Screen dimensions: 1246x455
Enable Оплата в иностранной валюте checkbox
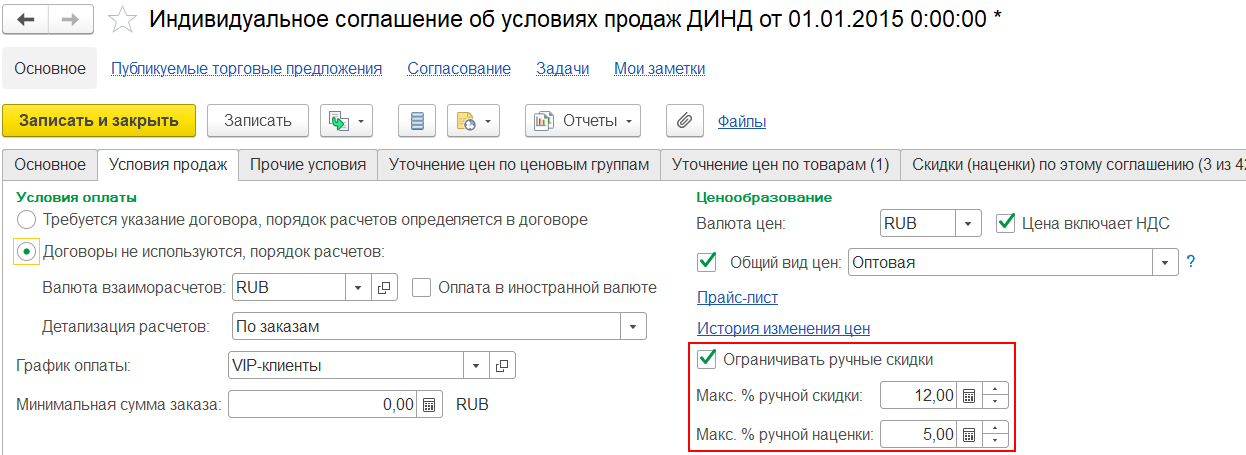[x=421, y=287]
